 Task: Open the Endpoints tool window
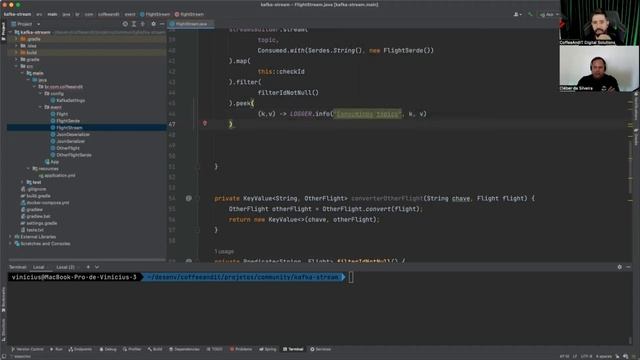(80, 349)
